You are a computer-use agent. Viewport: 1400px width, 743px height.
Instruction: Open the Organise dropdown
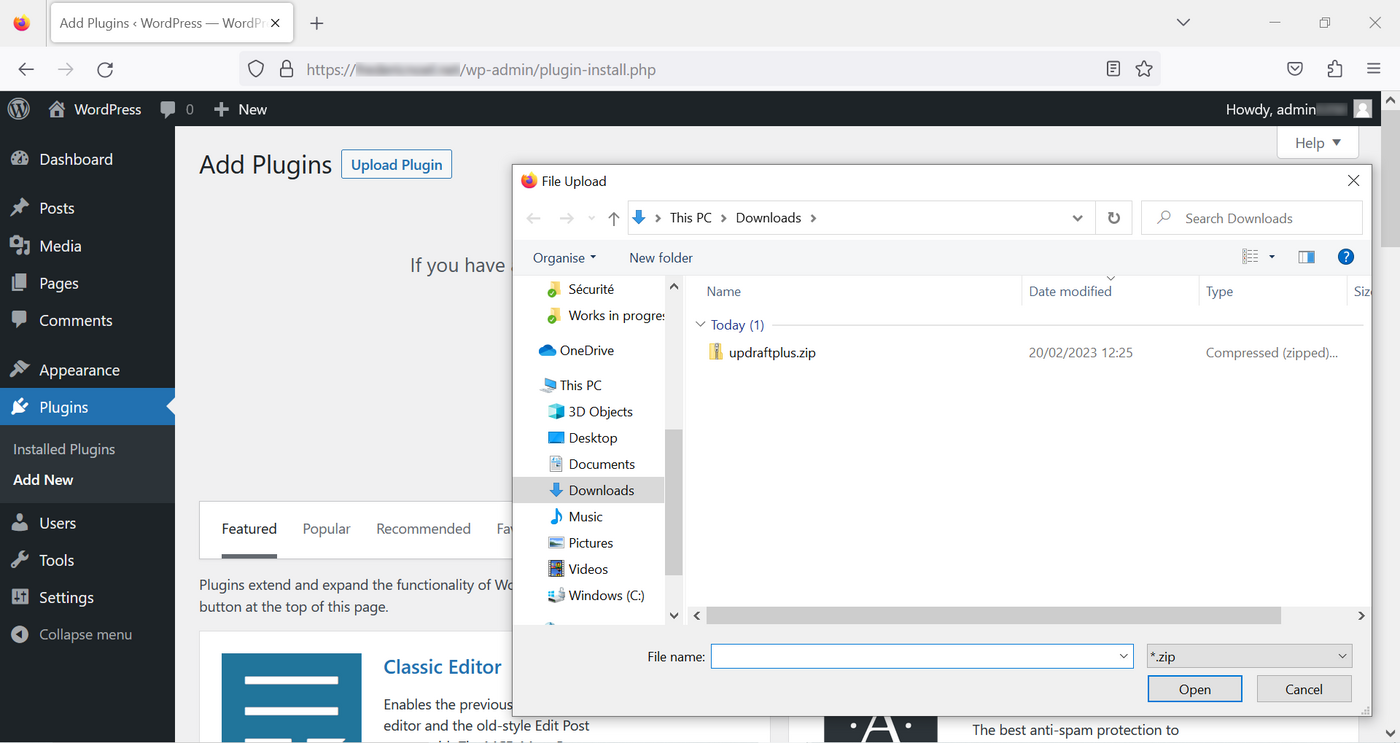563,257
